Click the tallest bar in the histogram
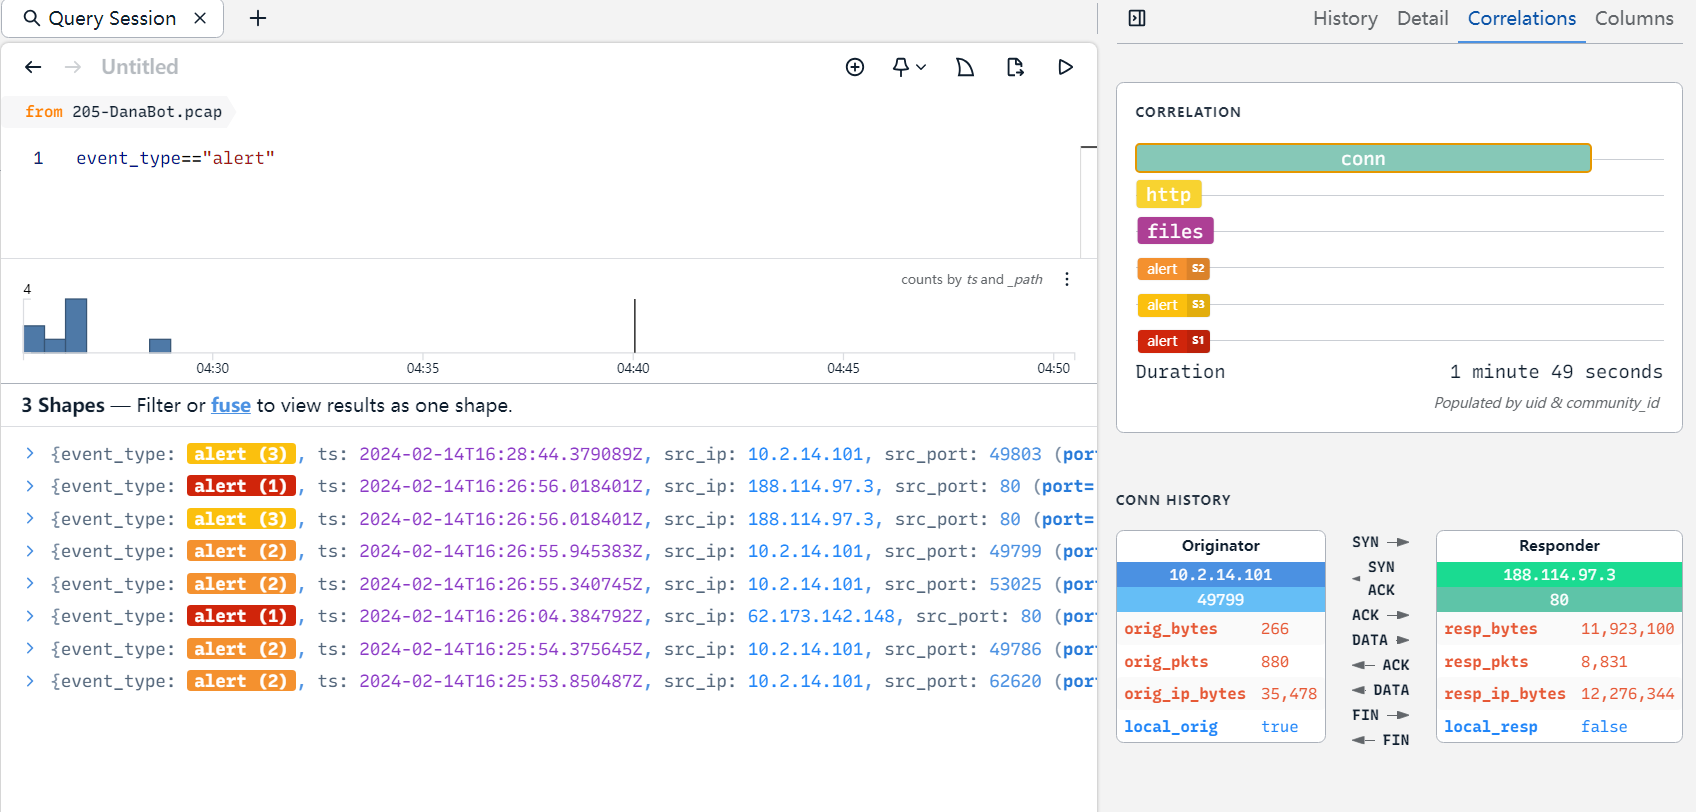 tap(76, 325)
